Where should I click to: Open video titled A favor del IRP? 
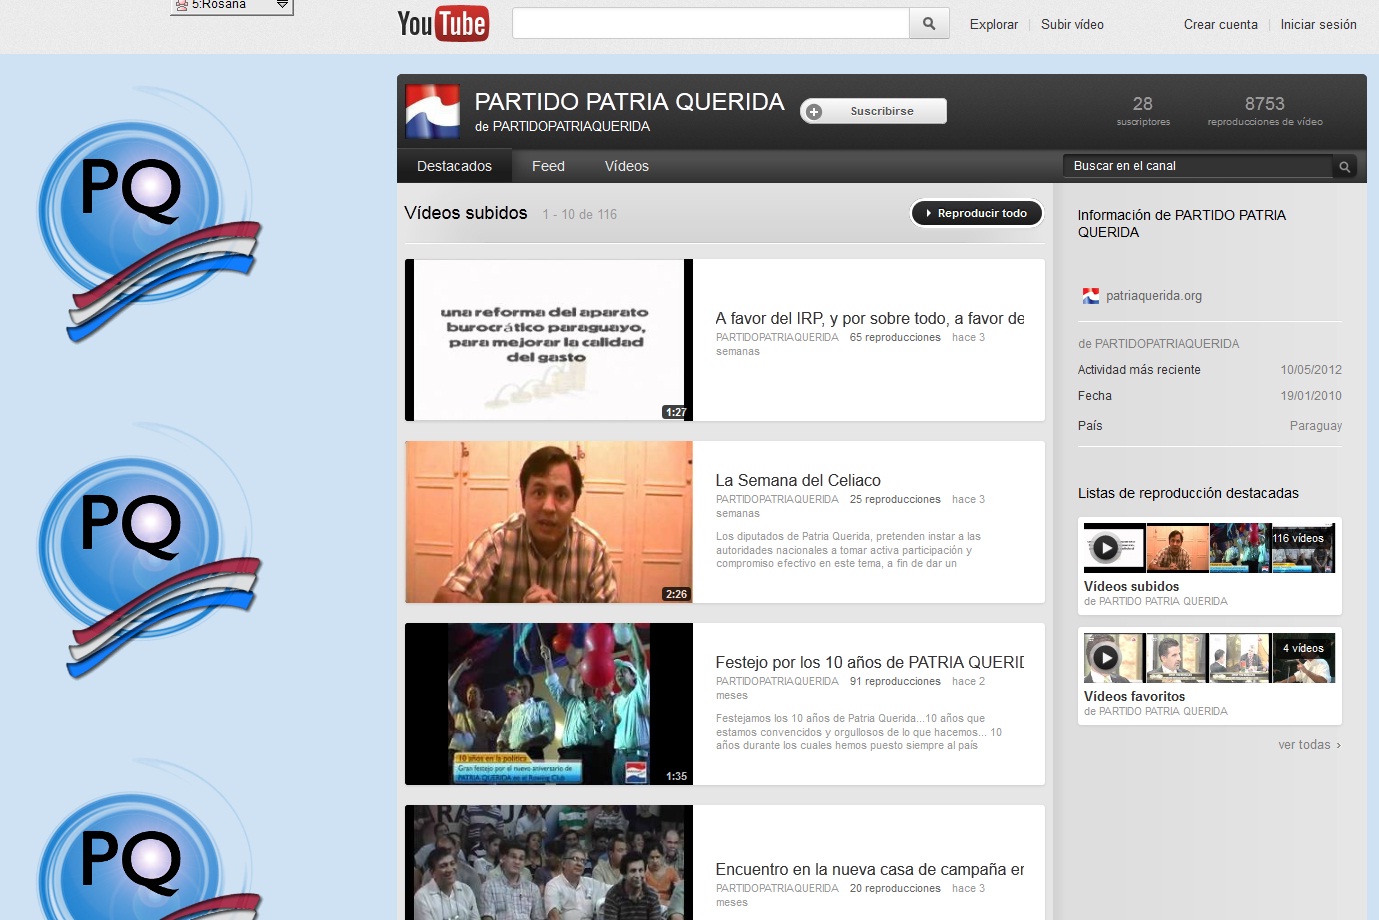click(x=869, y=318)
